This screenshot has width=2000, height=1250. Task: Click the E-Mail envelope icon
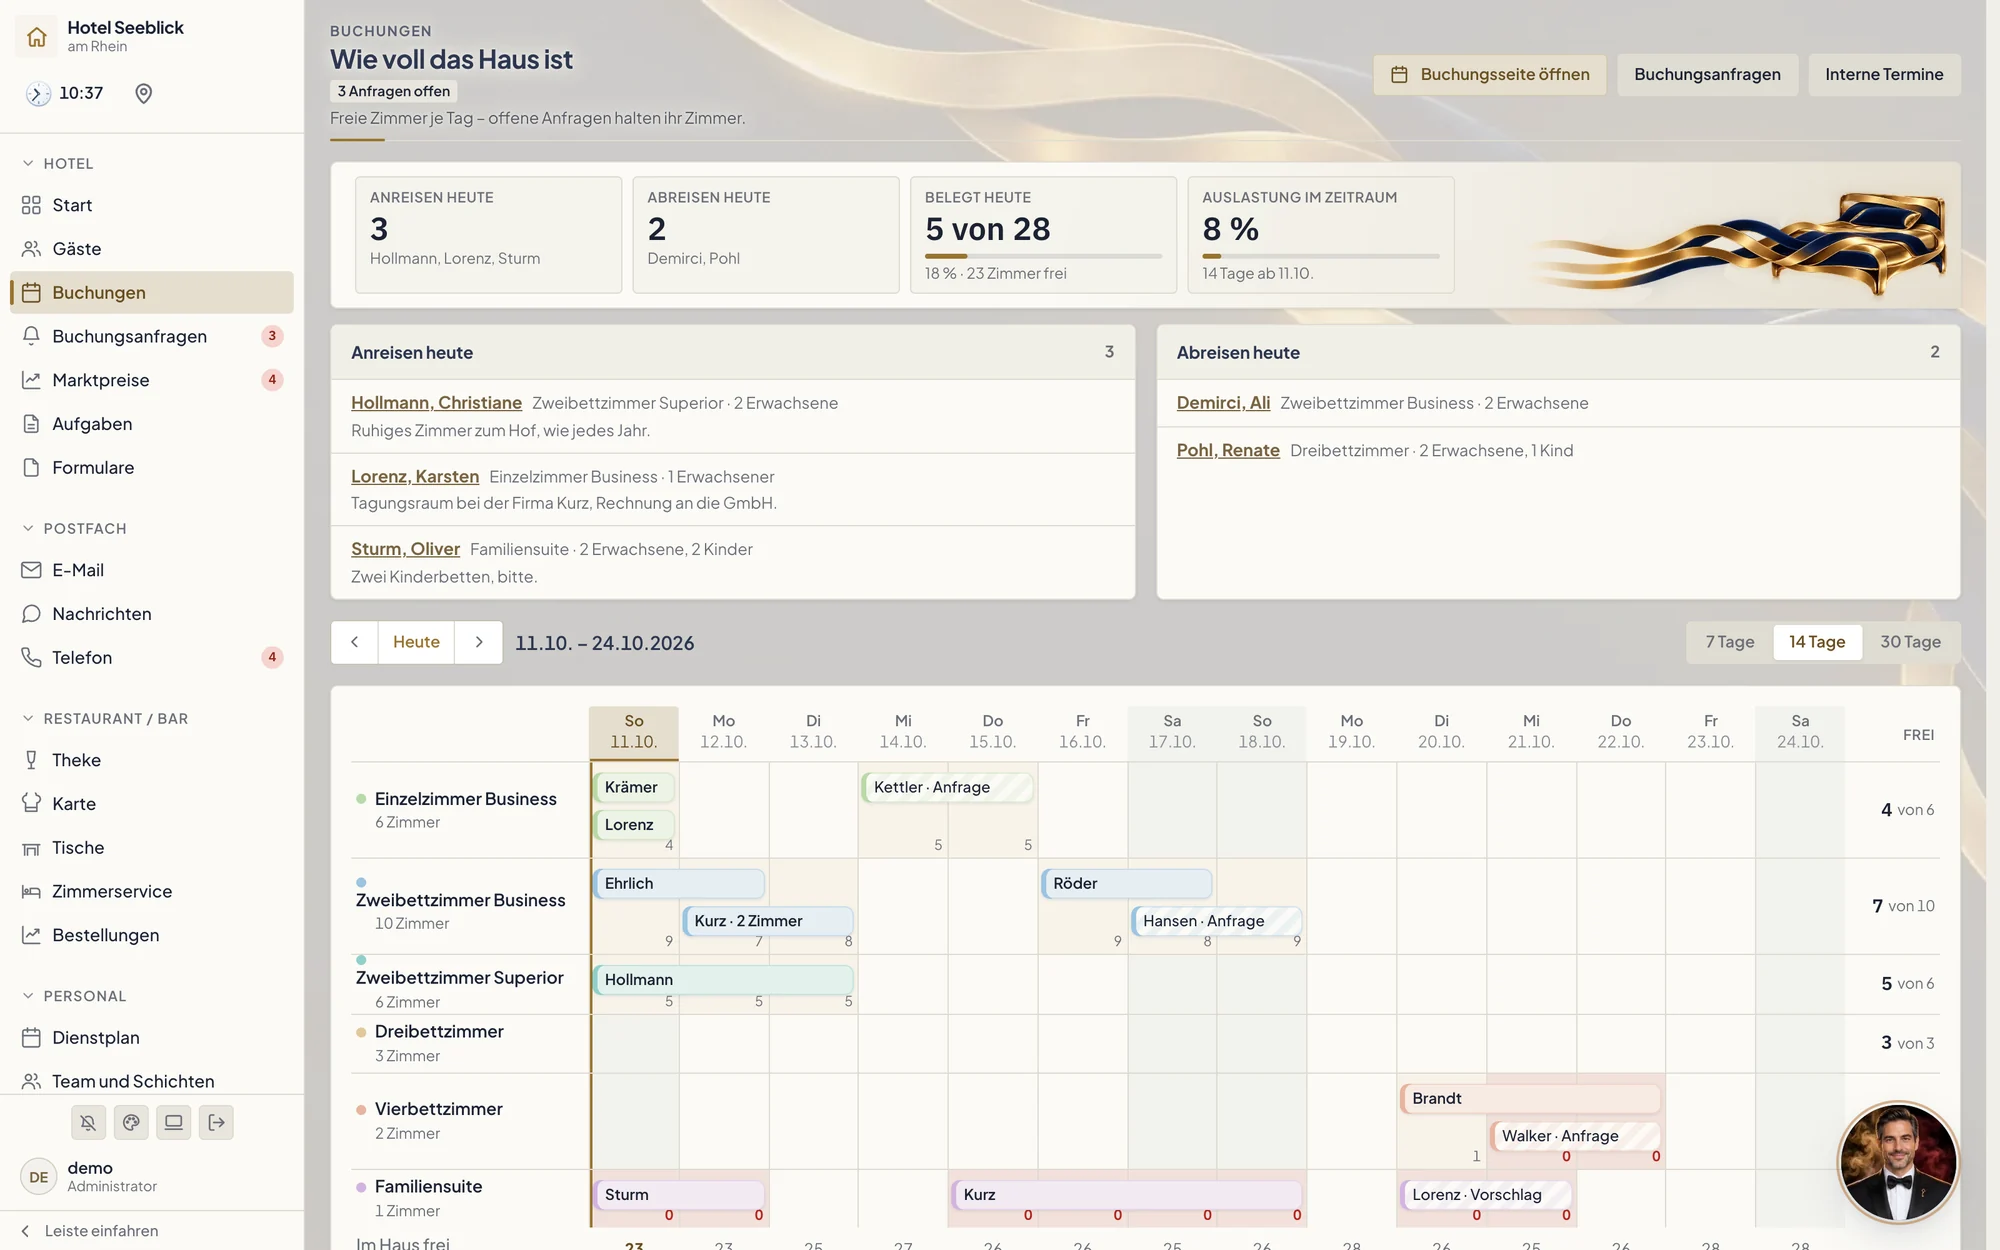pyautogui.click(x=31, y=570)
